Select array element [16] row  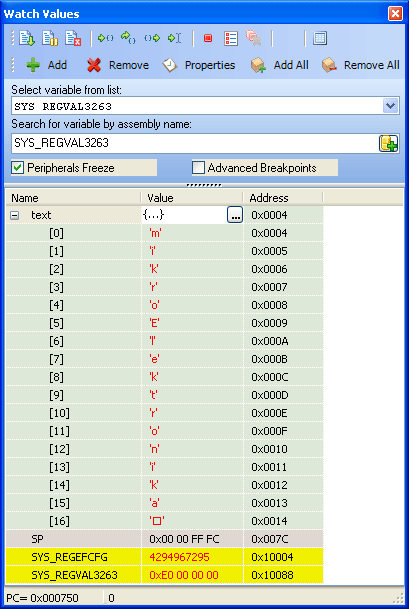(164, 521)
